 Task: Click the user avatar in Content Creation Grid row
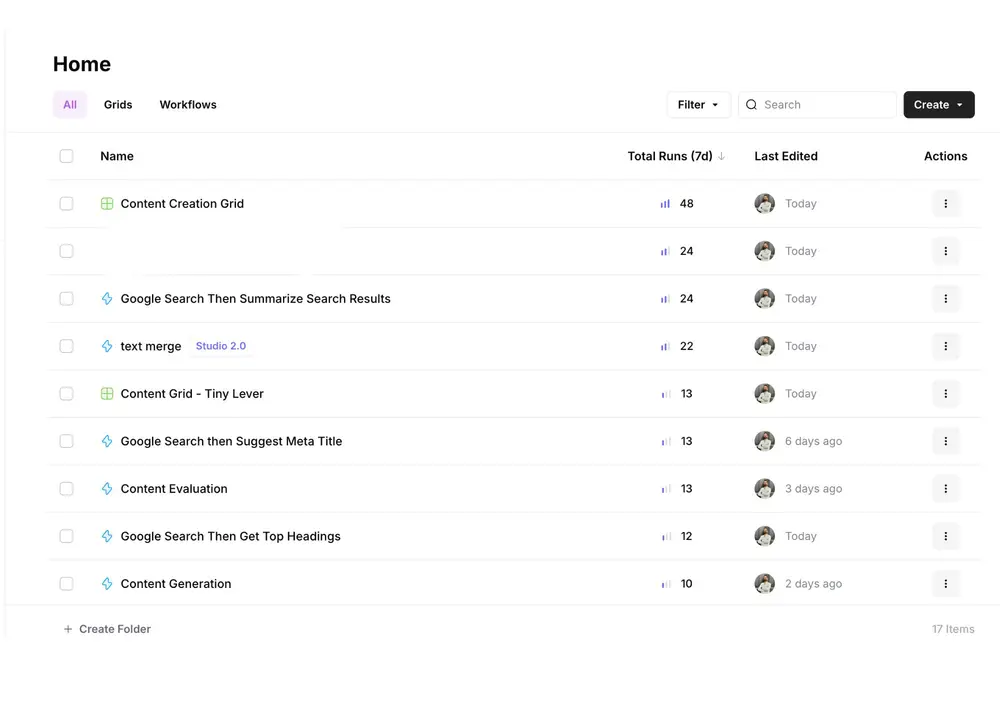765,204
